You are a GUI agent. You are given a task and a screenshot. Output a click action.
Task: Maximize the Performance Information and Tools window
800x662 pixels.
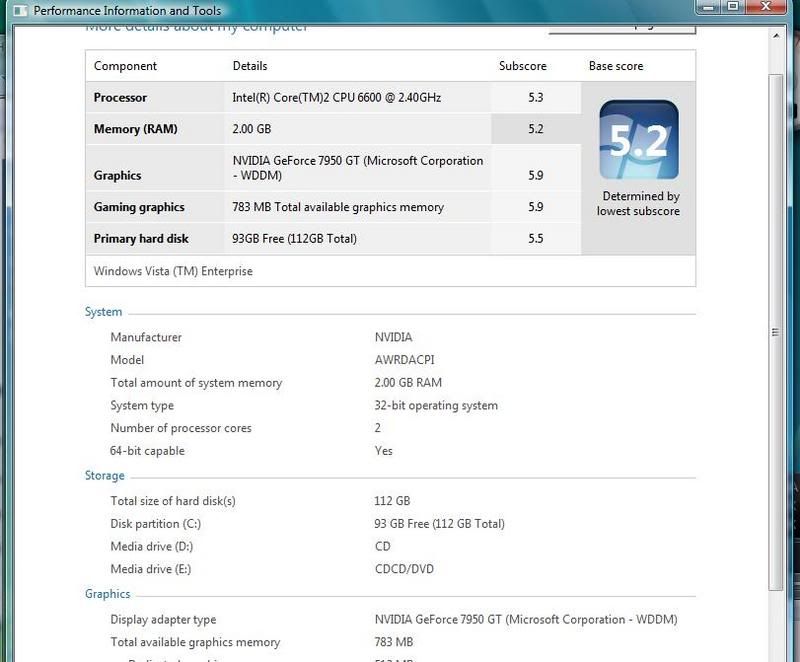click(733, 7)
